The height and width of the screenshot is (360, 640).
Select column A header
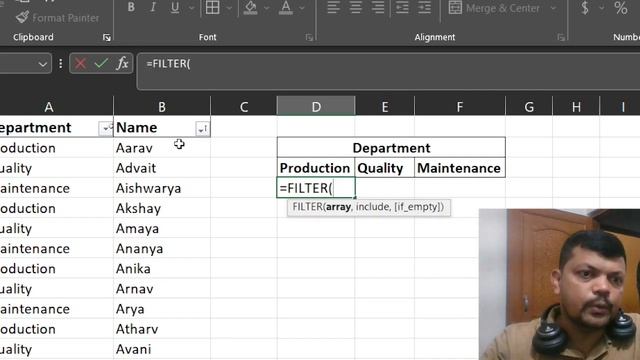pyautogui.click(x=49, y=107)
